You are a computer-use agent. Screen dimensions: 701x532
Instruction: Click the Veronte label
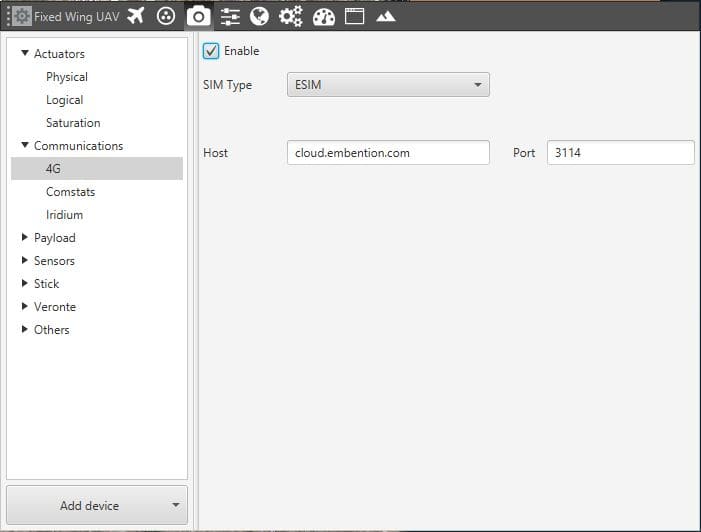[x=55, y=307]
